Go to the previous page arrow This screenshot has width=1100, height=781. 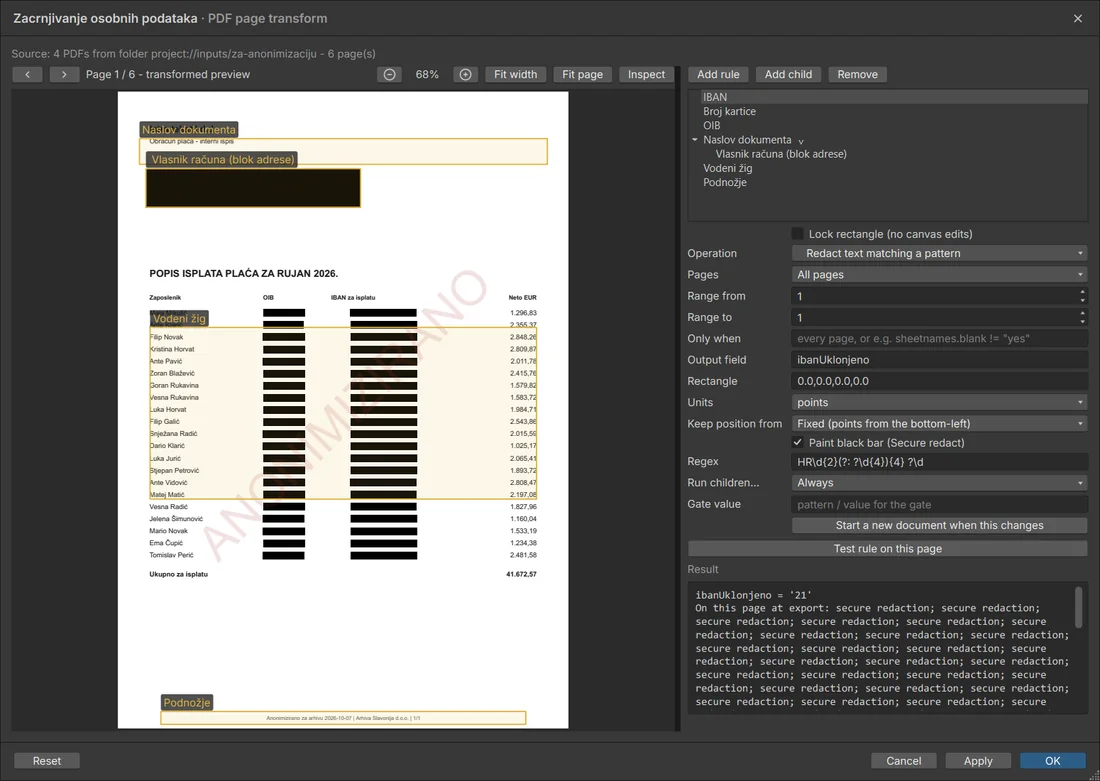(27, 74)
